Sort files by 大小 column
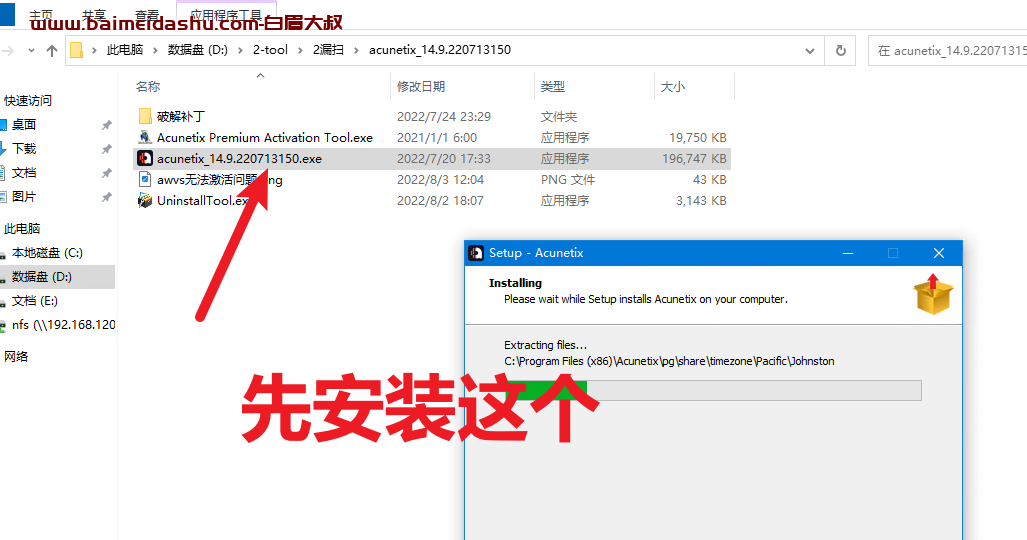 coord(673,87)
